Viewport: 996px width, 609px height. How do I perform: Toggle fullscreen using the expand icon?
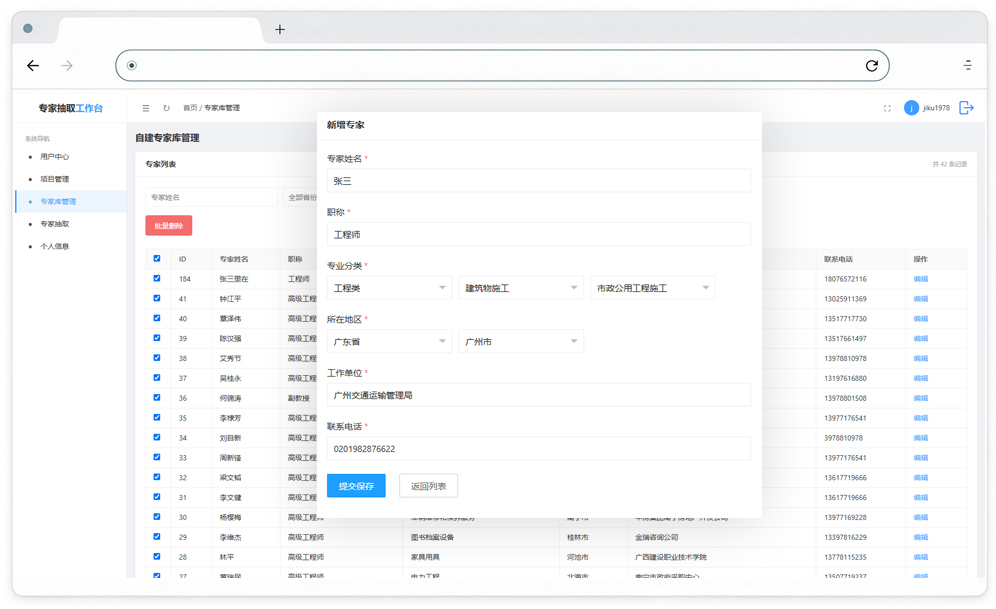pyautogui.click(x=887, y=108)
